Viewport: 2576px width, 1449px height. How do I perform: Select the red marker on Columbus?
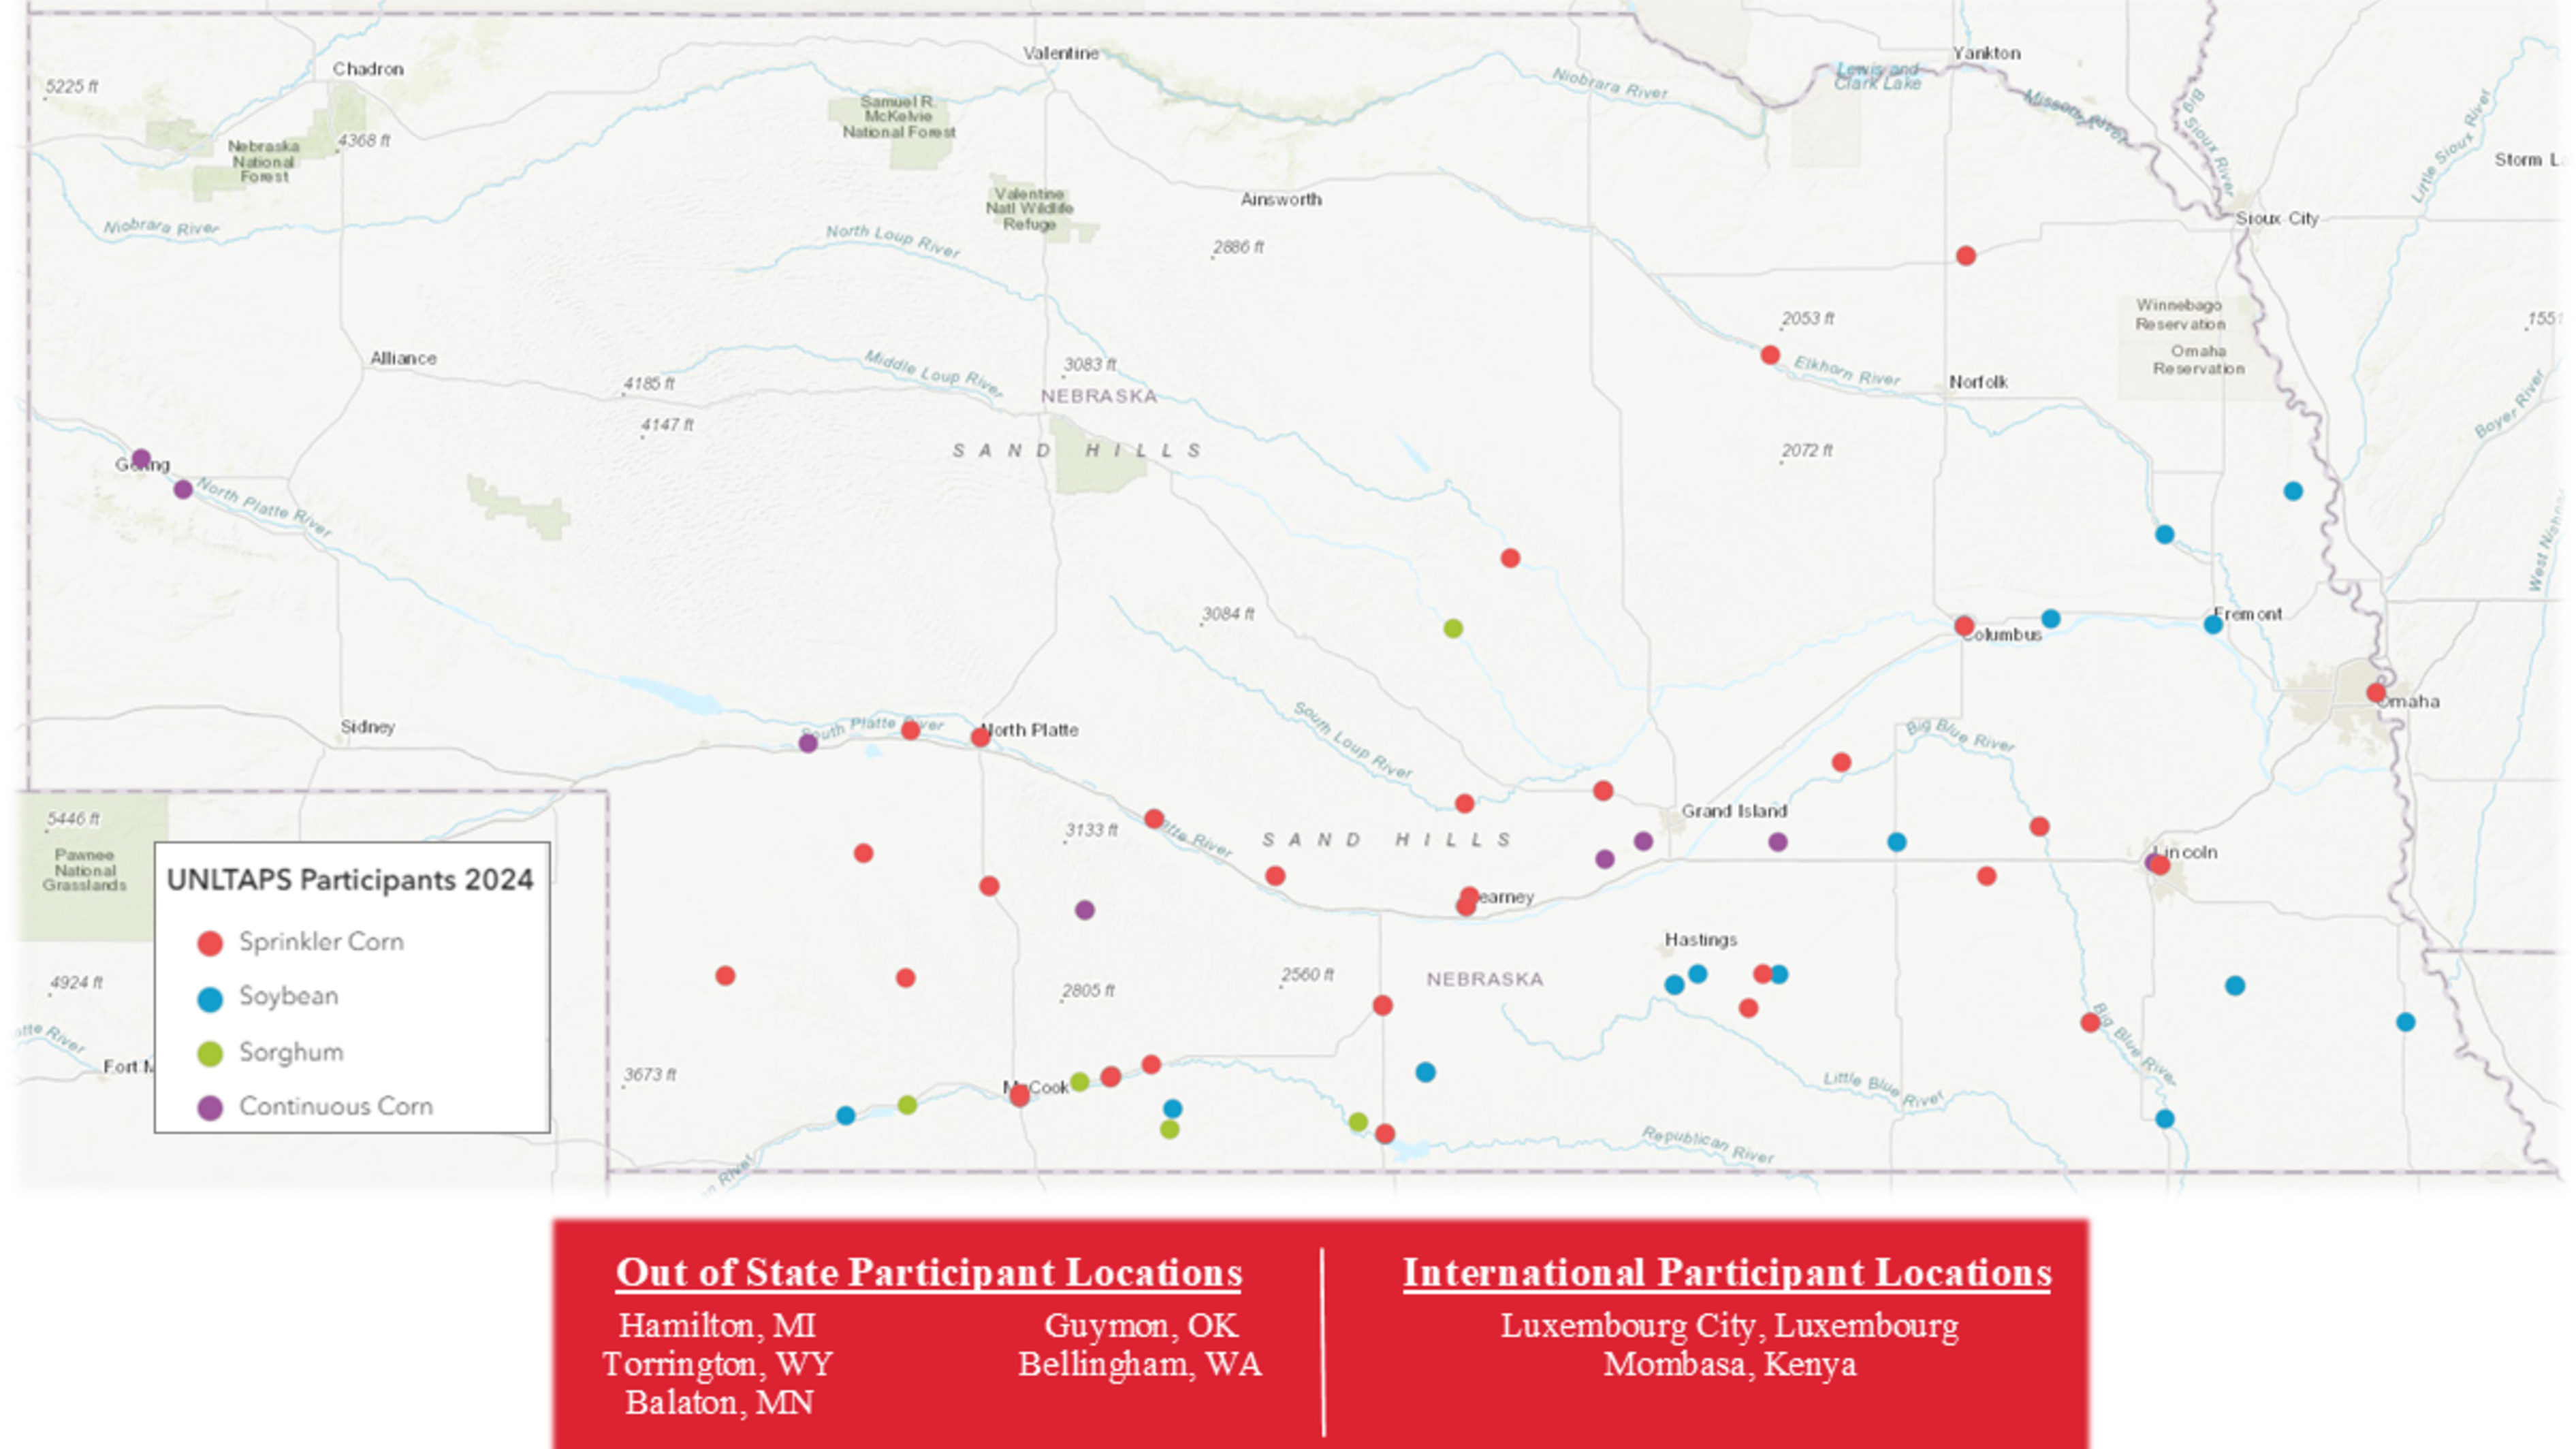1964,626
